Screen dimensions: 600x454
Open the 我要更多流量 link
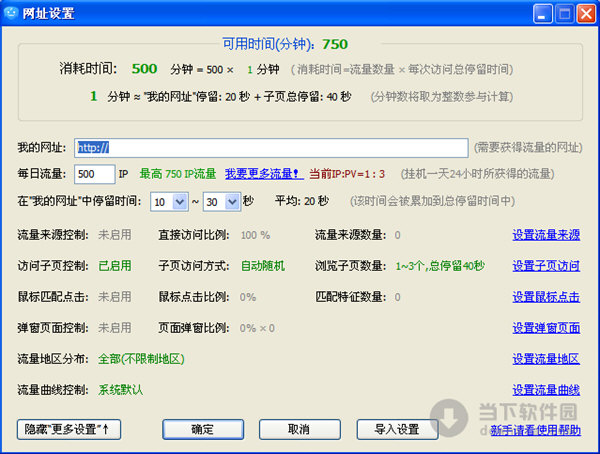click(264, 174)
